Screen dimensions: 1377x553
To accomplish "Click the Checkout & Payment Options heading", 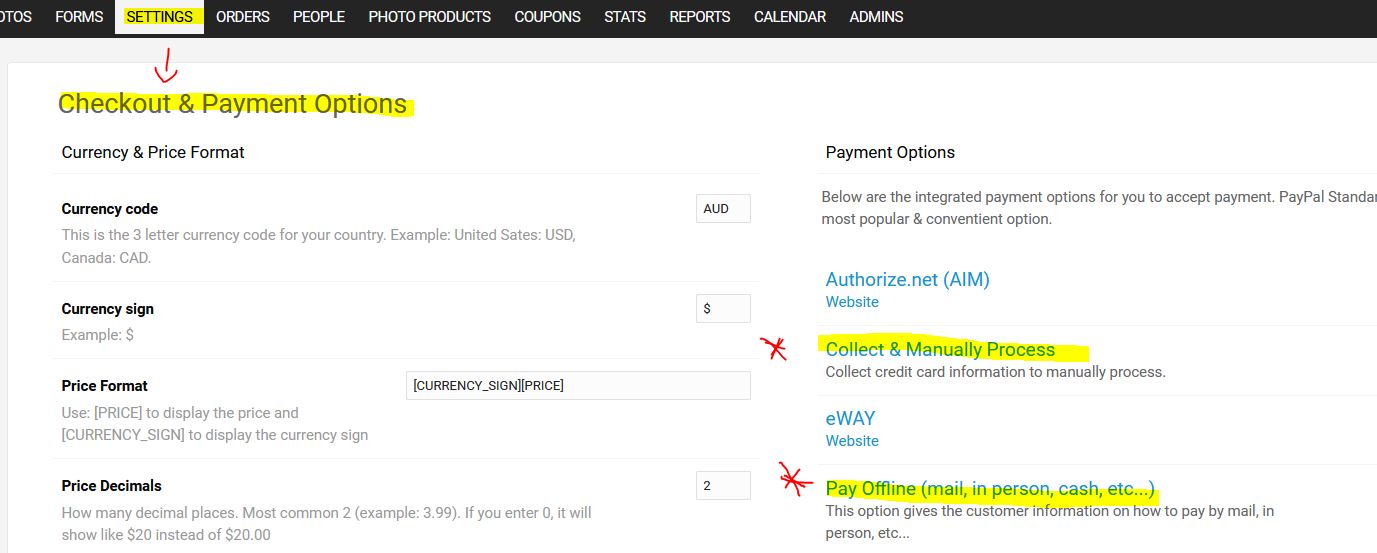I will coord(232,104).
